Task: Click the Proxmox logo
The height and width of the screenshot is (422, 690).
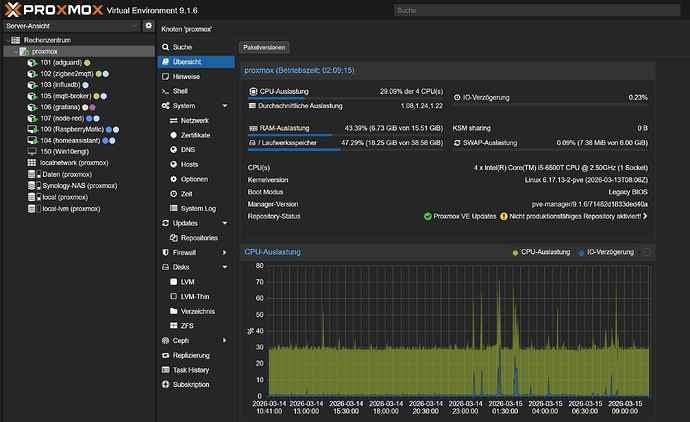Action: tap(54, 10)
